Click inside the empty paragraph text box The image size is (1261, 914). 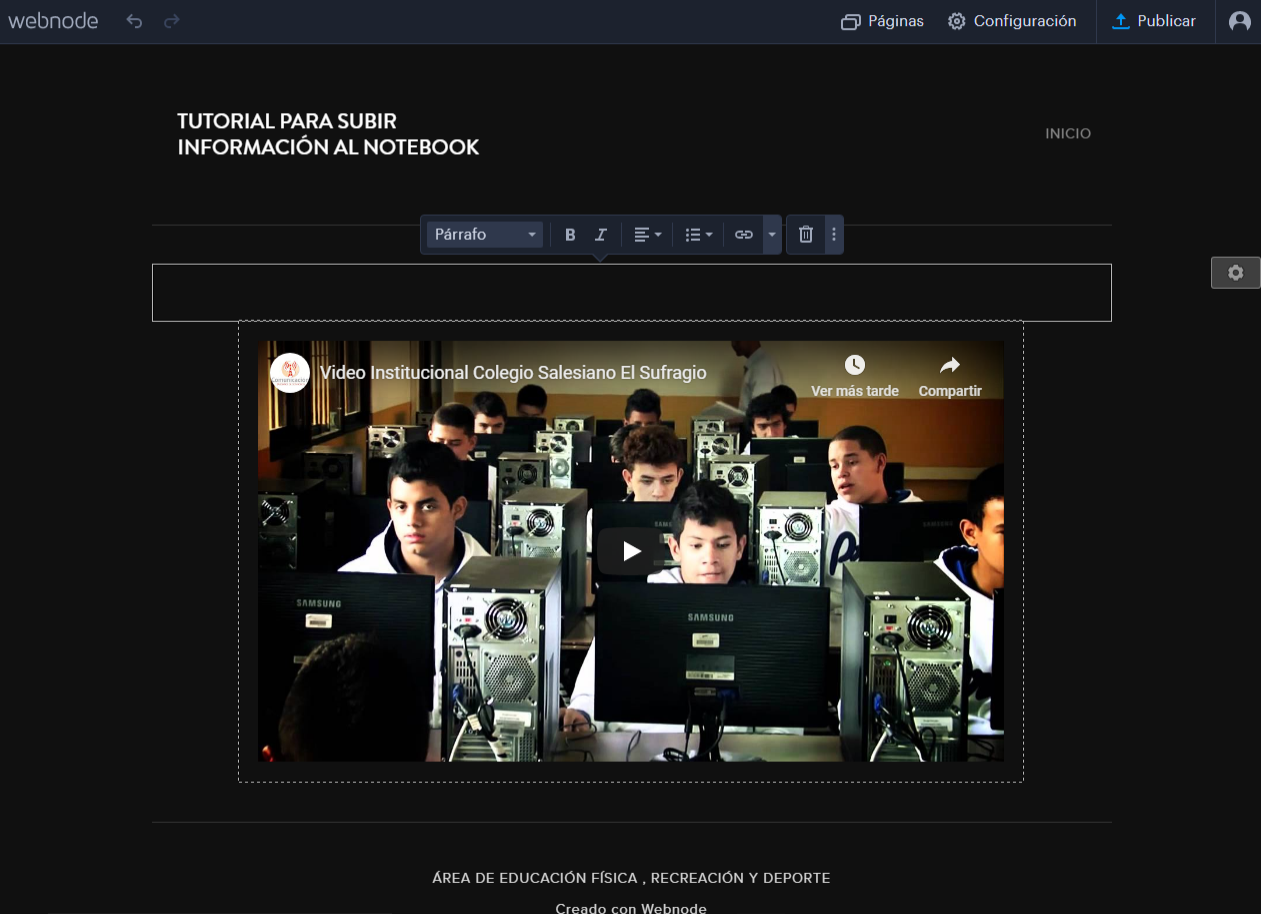631,293
